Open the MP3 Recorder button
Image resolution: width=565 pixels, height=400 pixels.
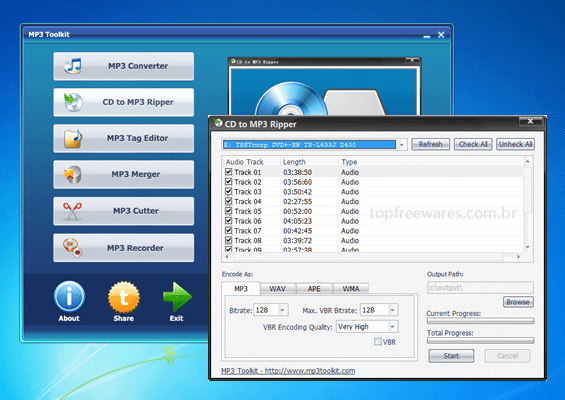(124, 248)
